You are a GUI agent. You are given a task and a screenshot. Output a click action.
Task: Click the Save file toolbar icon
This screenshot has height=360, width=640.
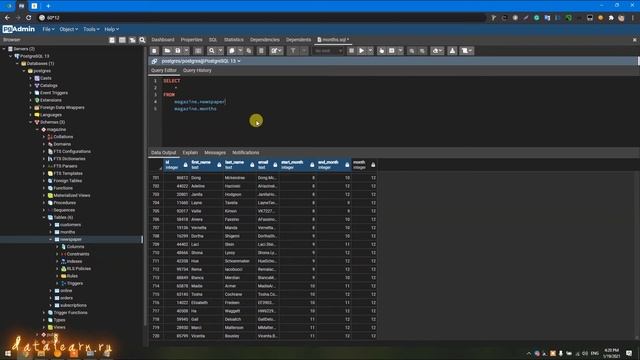(178, 51)
